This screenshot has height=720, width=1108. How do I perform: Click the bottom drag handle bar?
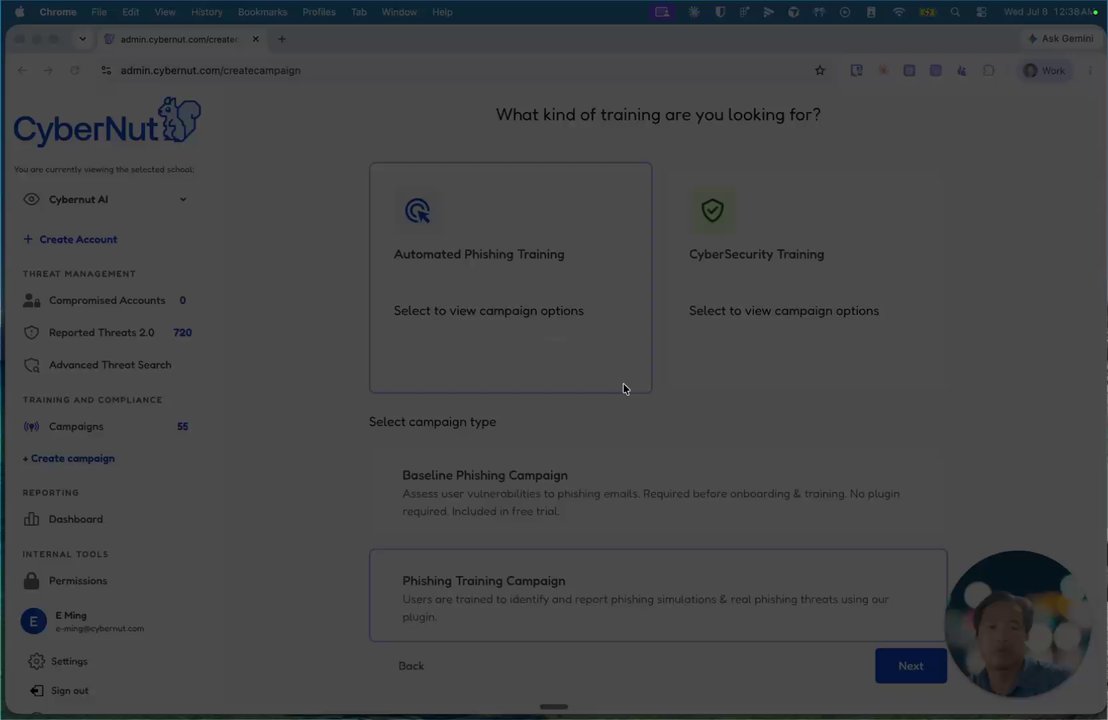point(554,707)
